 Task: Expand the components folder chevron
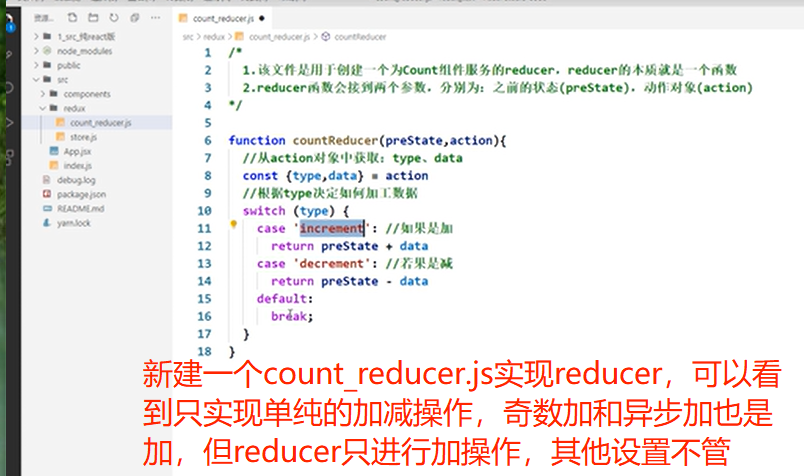coord(43,94)
